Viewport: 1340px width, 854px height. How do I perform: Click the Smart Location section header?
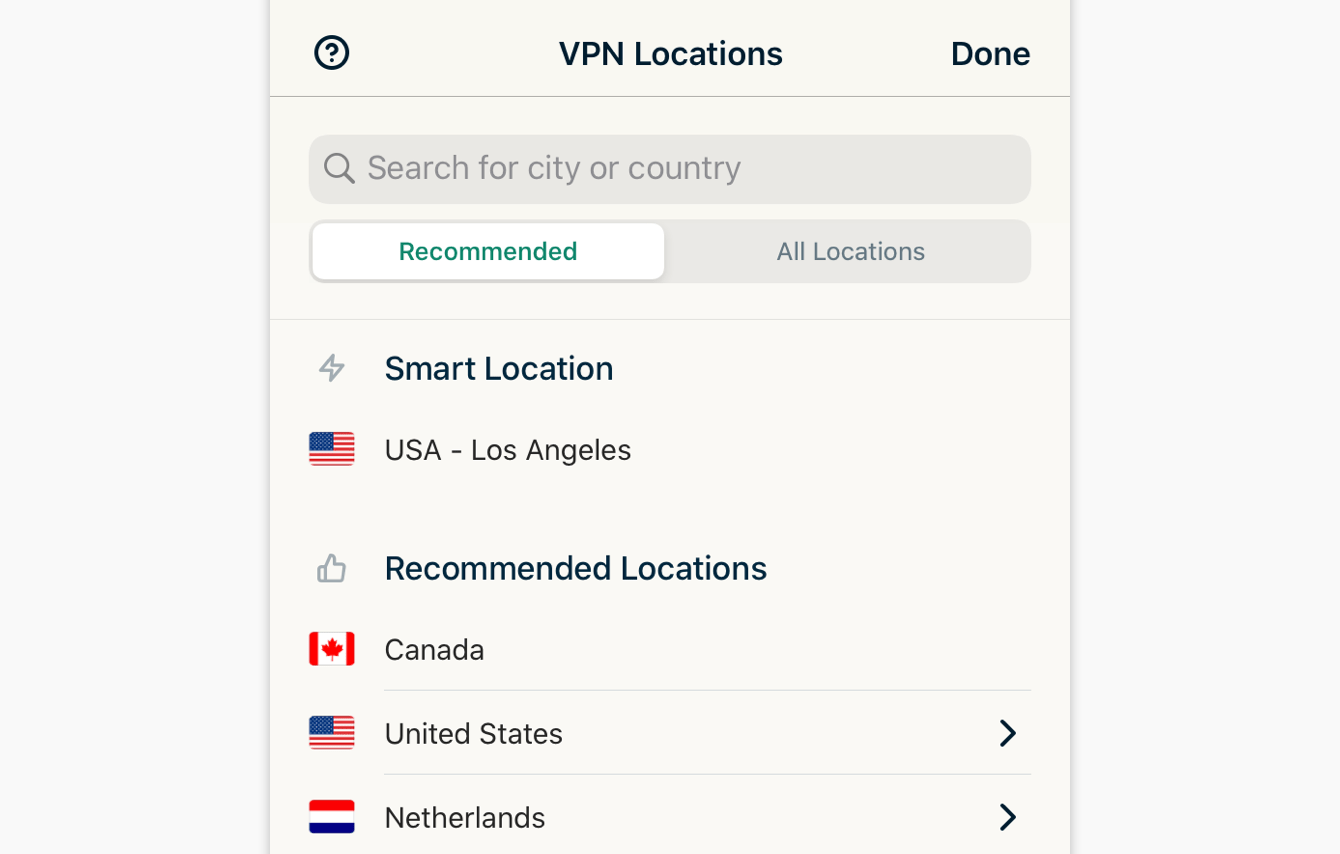498,368
